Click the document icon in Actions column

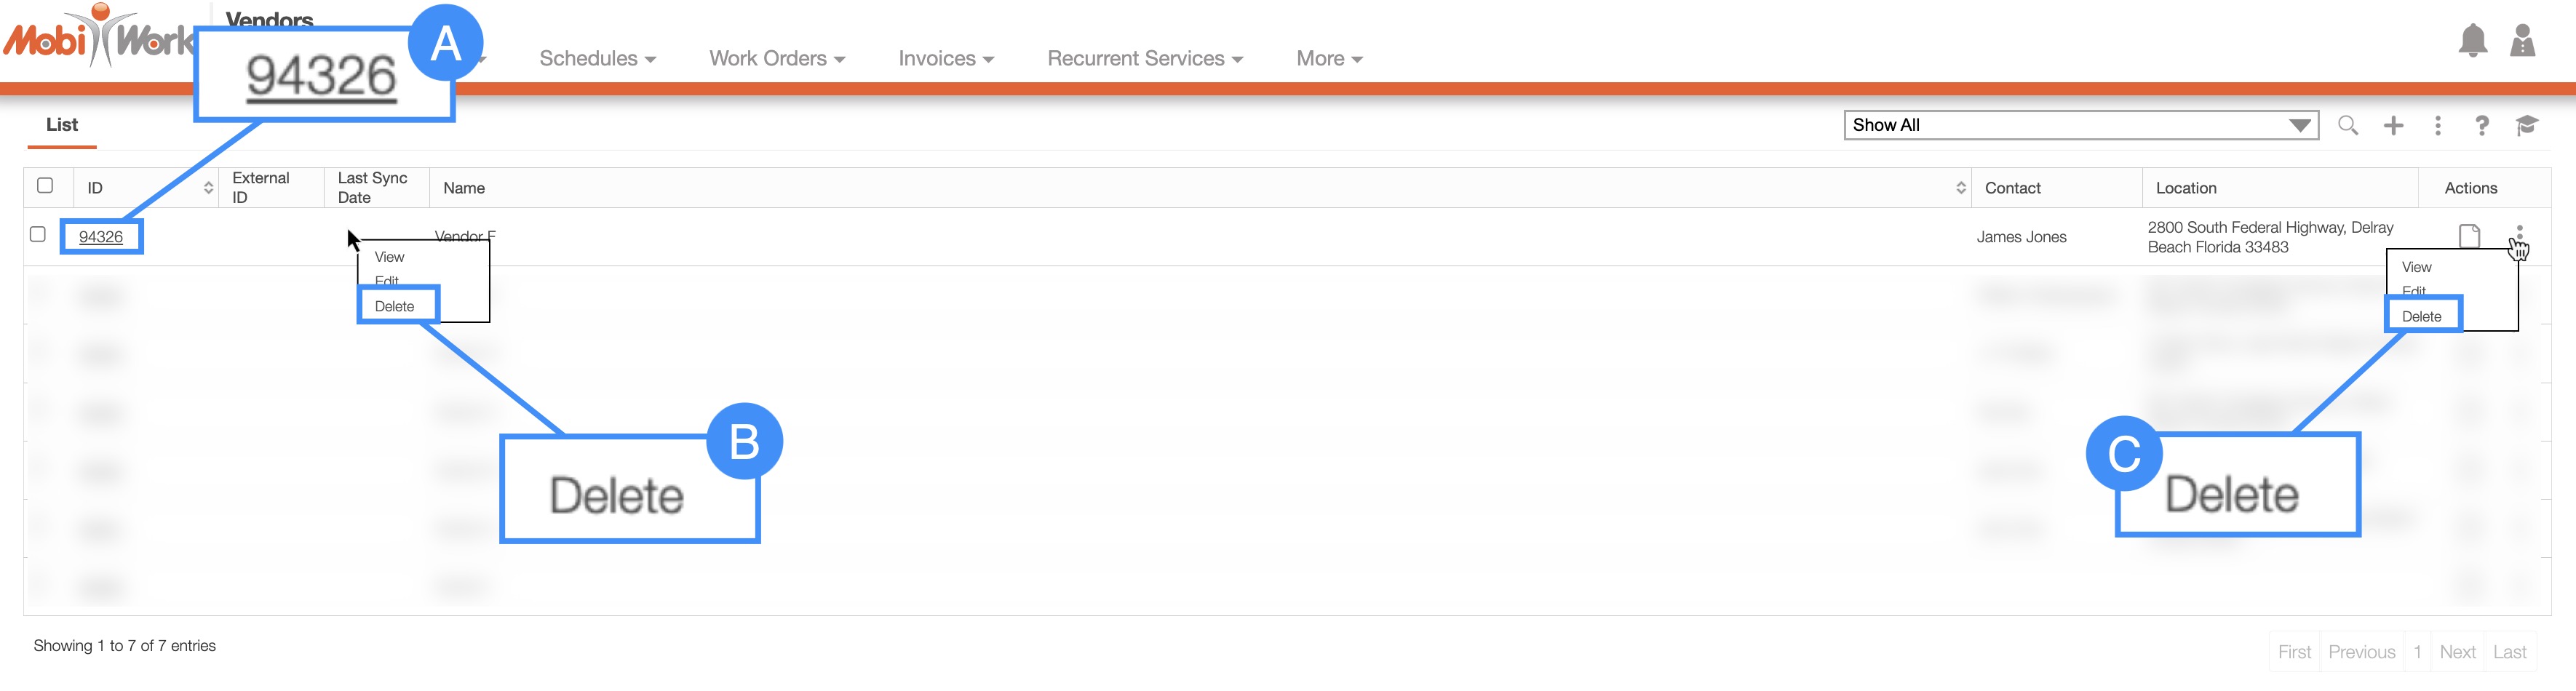pyautogui.click(x=2469, y=236)
